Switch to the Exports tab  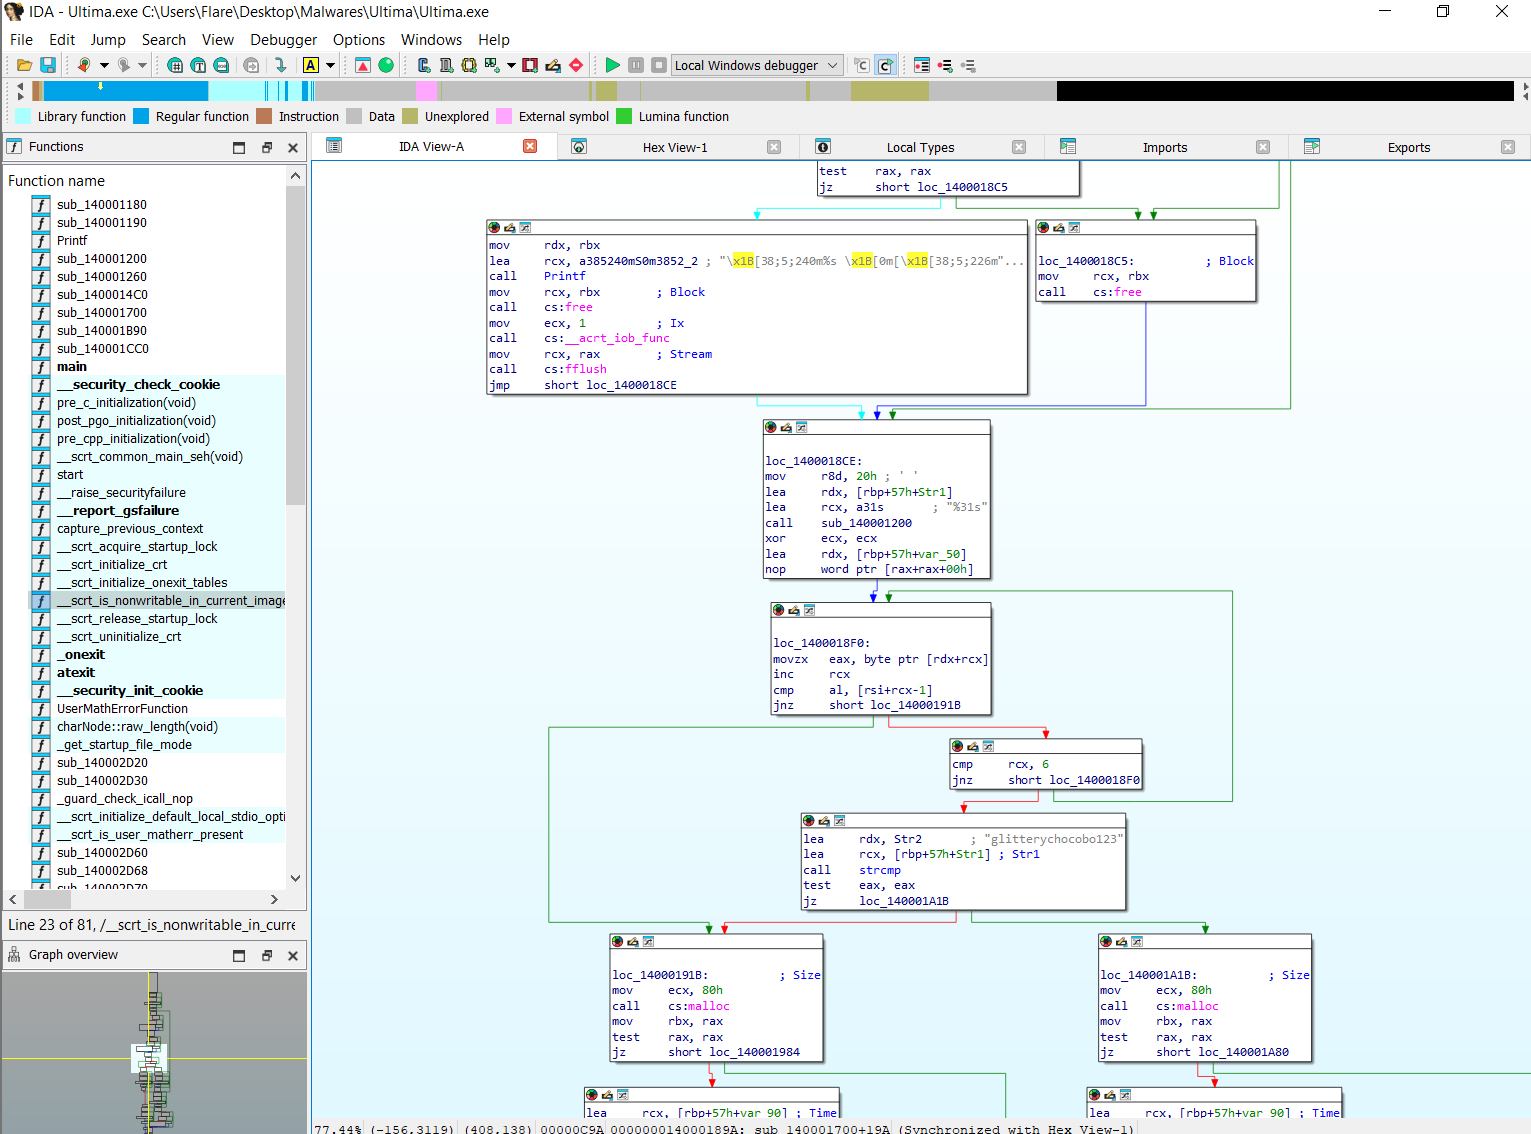coord(1408,147)
